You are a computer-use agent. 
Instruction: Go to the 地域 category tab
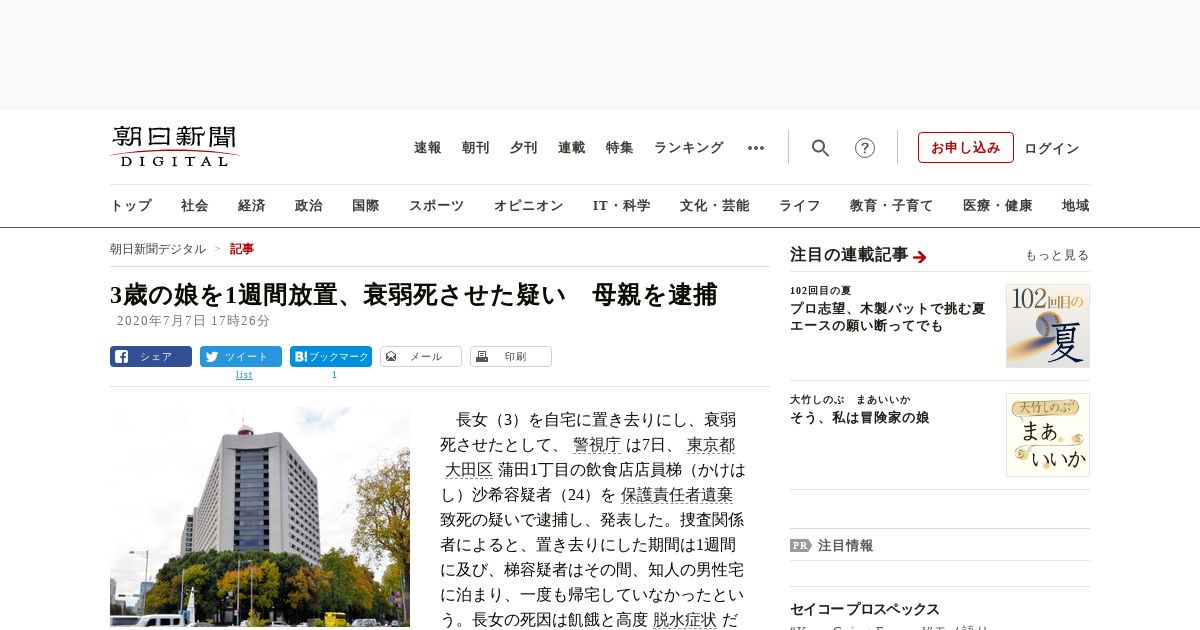[1076, 206]
